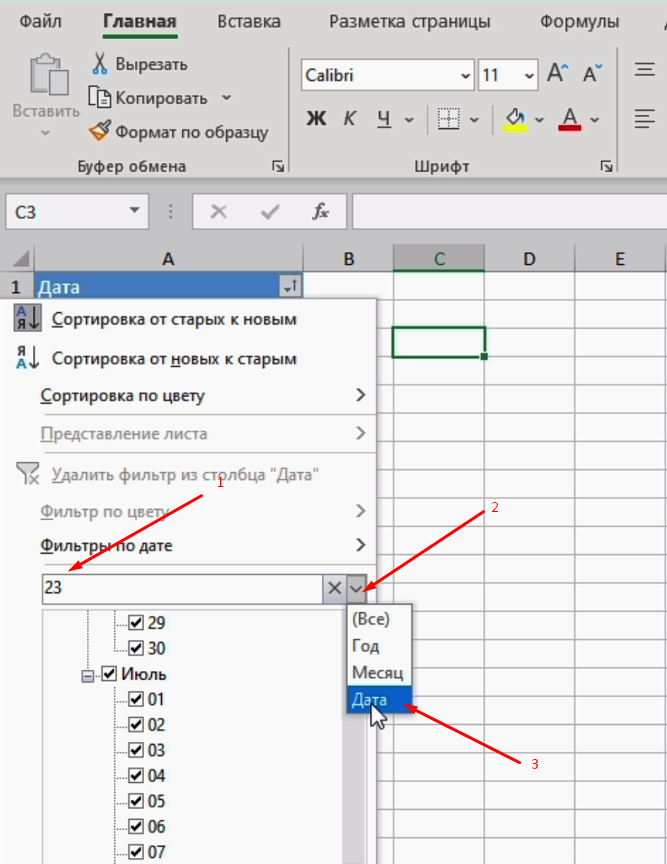
Task: Click sort old to new icon
Action: tap(27, 318)
